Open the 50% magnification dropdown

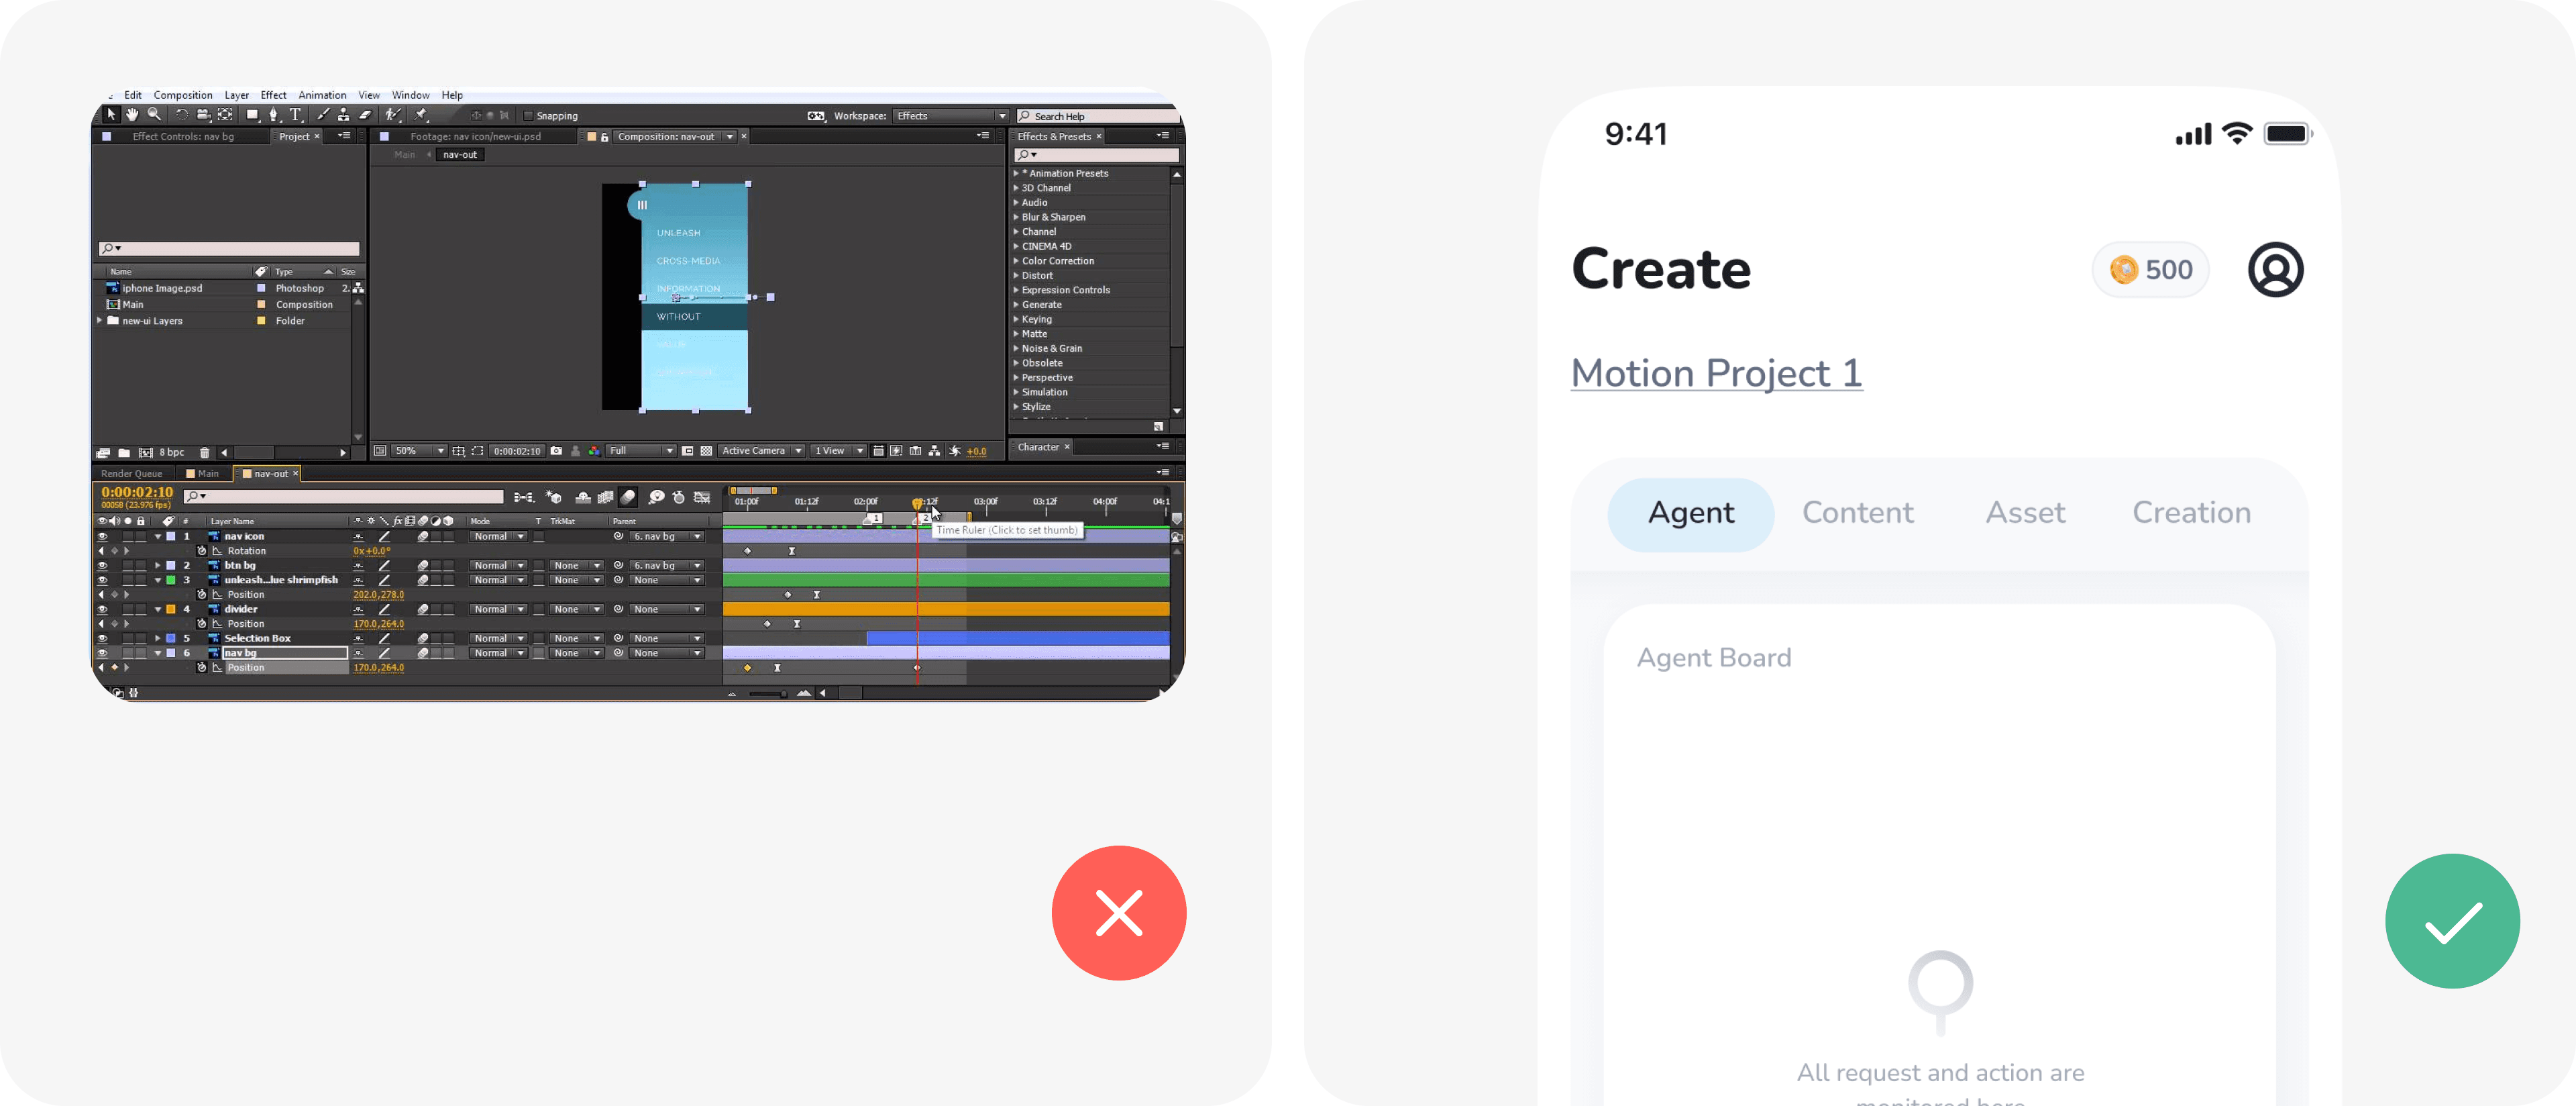pyautogui.click(x=419, y=451)
